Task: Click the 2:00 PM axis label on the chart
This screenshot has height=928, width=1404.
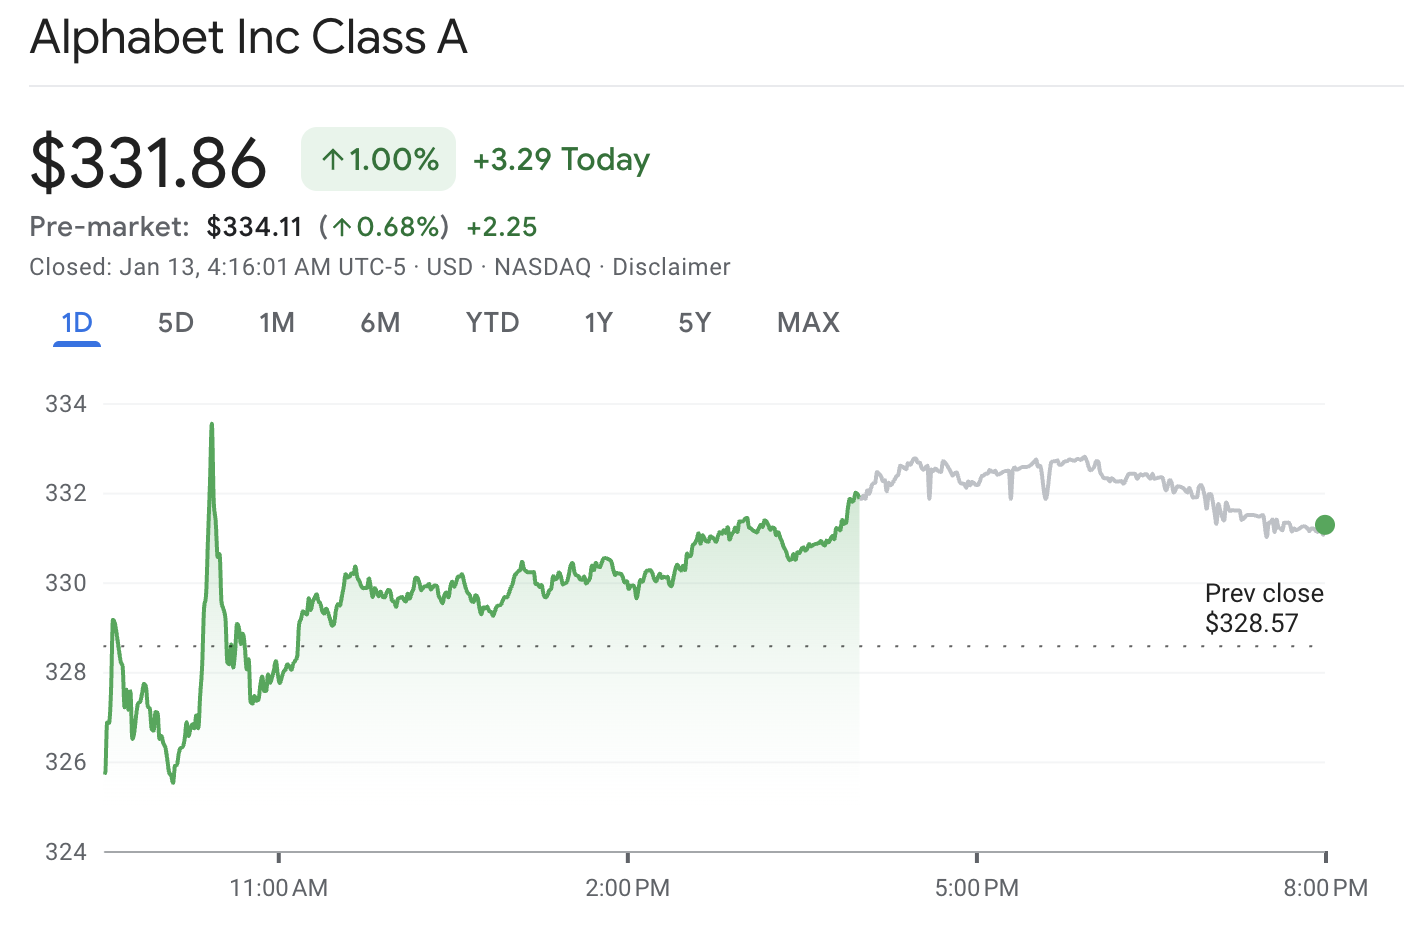Action: [627, 887]
